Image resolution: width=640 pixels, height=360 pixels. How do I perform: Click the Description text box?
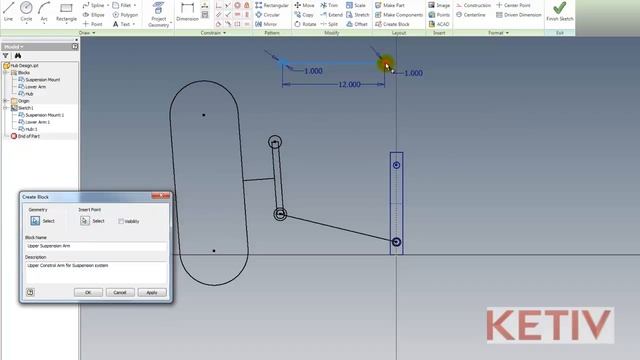tap(96, 272)
